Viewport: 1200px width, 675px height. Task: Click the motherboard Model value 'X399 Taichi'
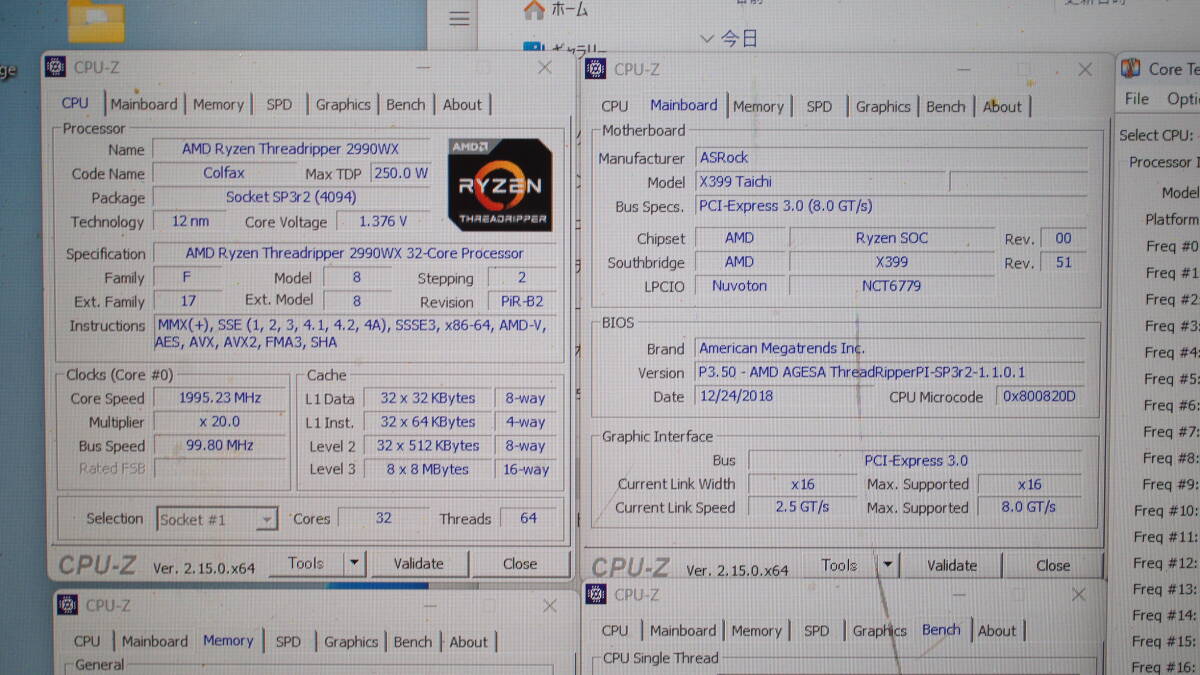[819, 182]
